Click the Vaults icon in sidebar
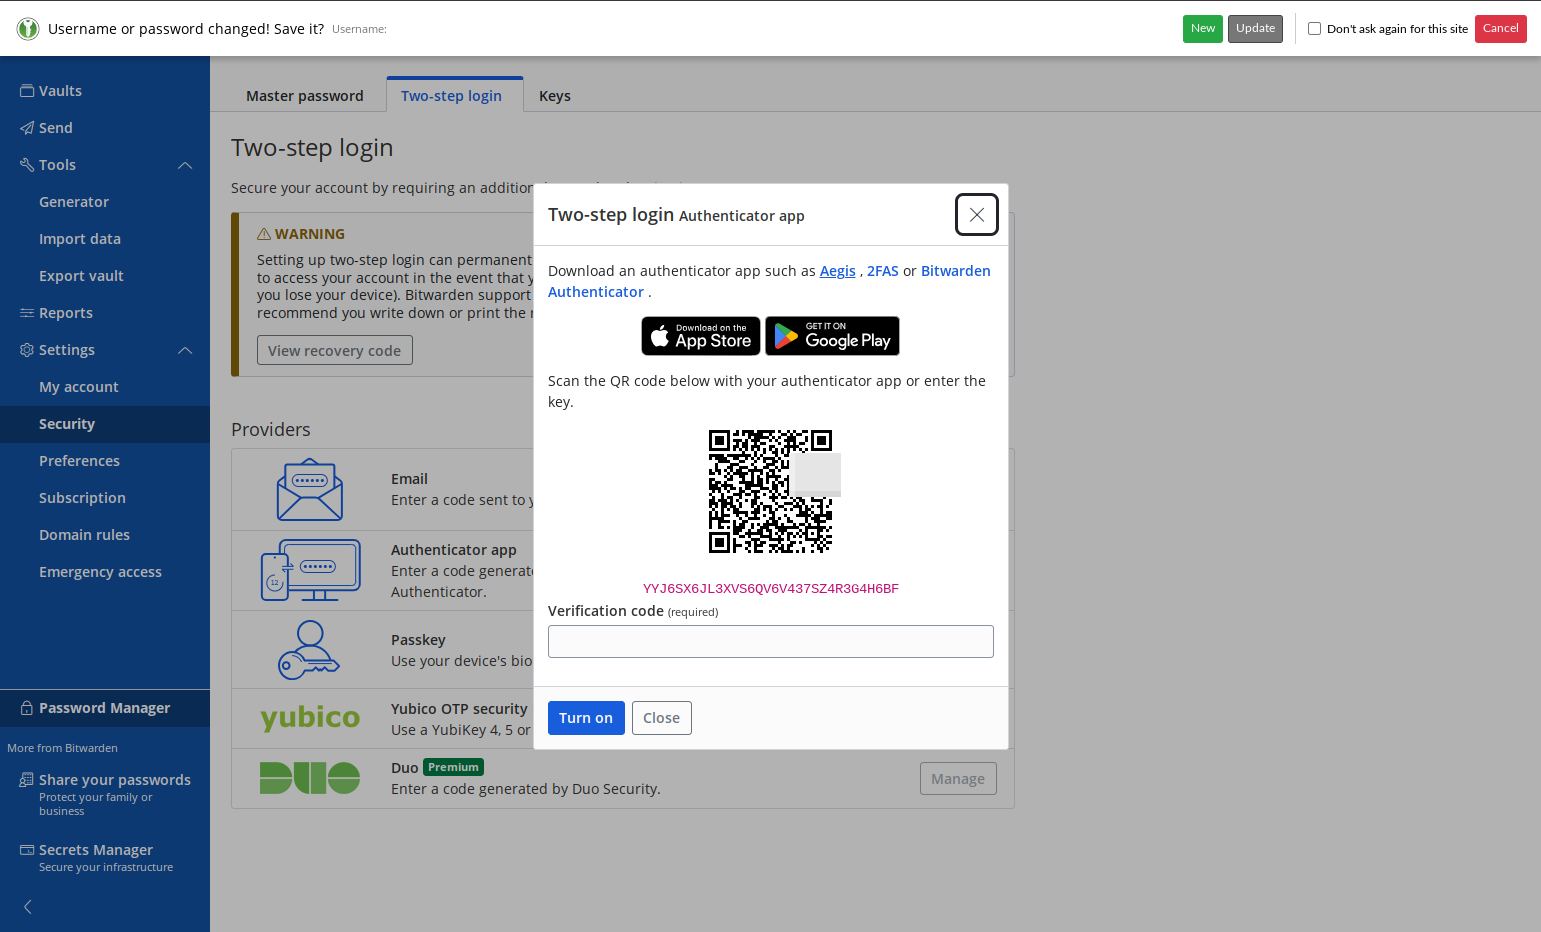The image size is (1541, 932). click(27, 91)
